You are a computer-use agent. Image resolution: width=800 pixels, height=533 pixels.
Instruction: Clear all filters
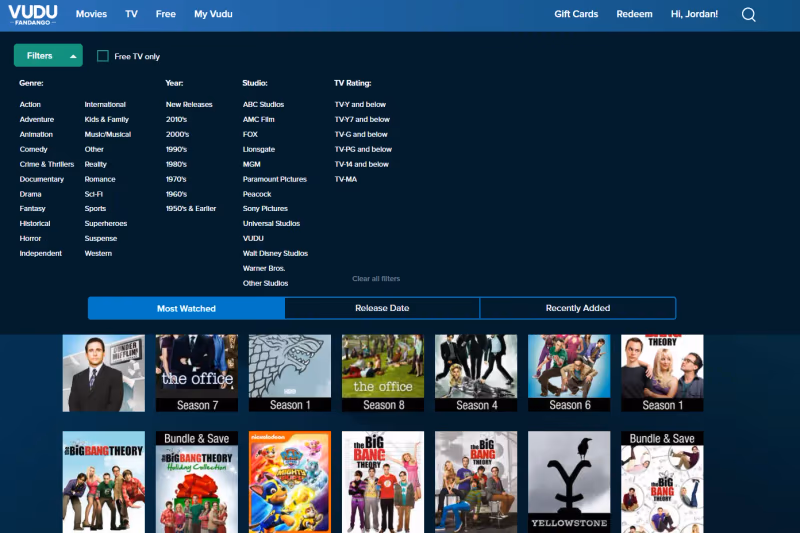(376, 278)
